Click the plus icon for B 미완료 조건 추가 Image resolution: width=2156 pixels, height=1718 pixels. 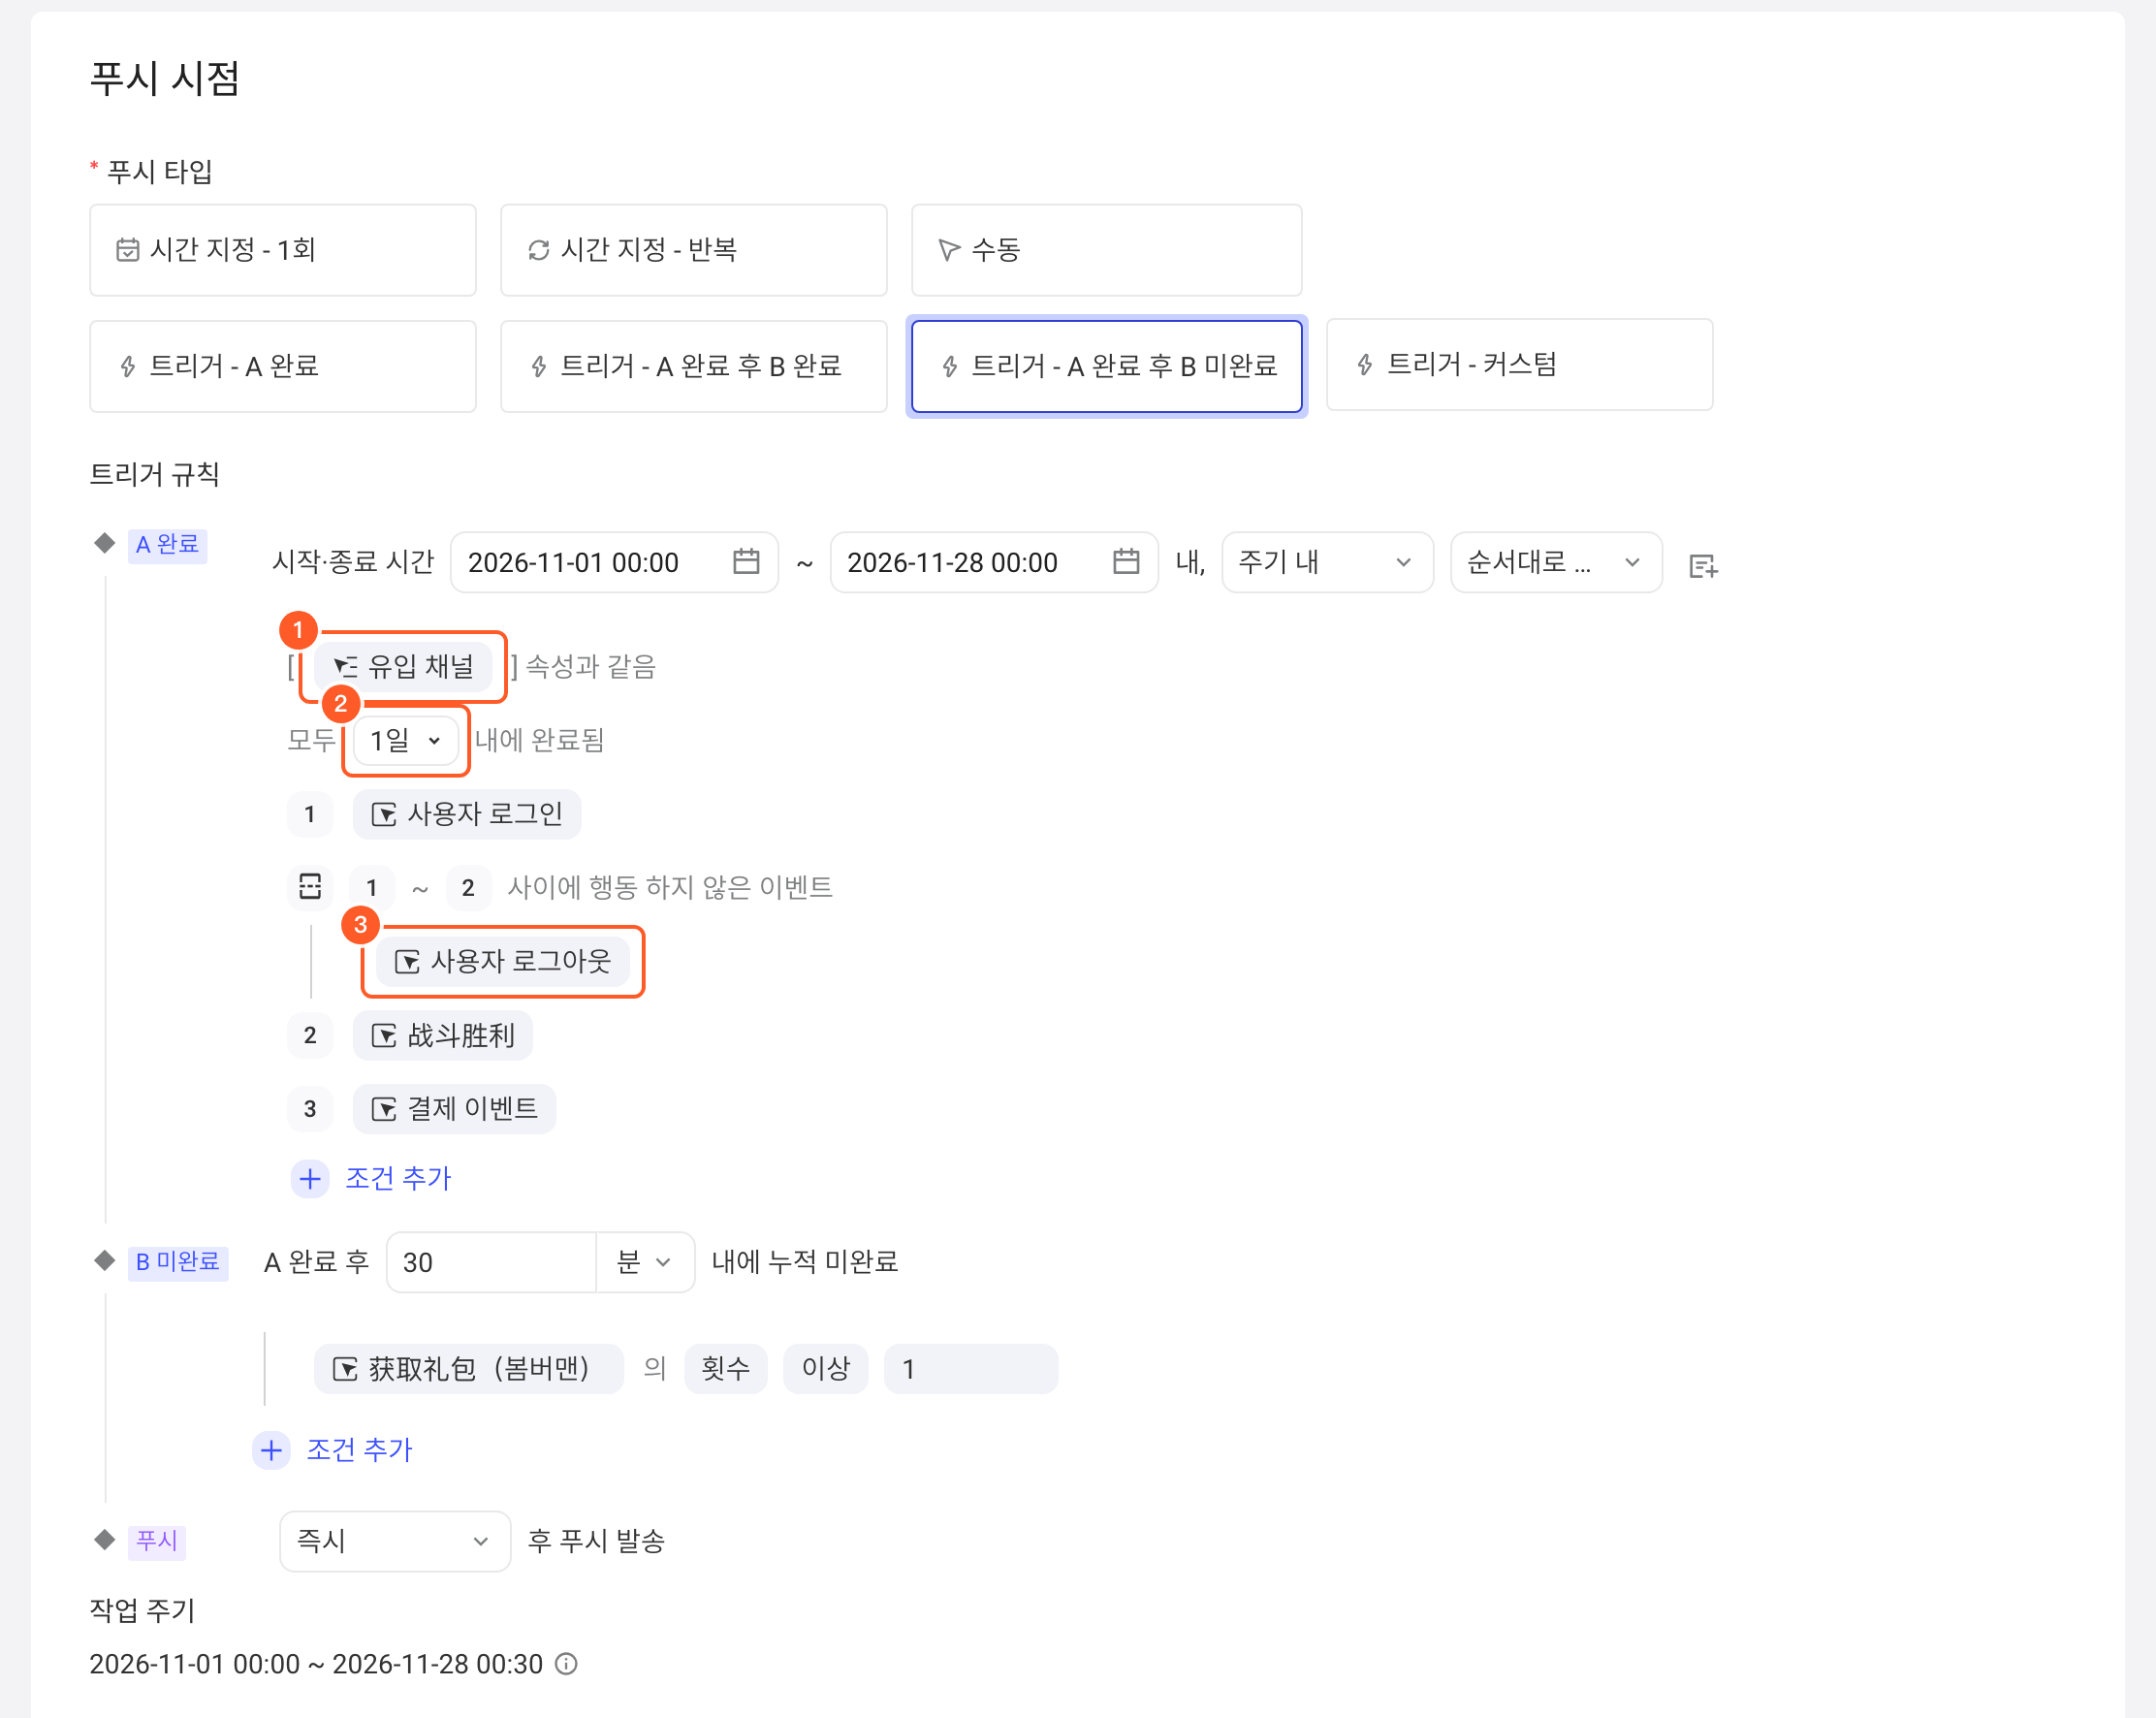click(x=271, y=1450)
